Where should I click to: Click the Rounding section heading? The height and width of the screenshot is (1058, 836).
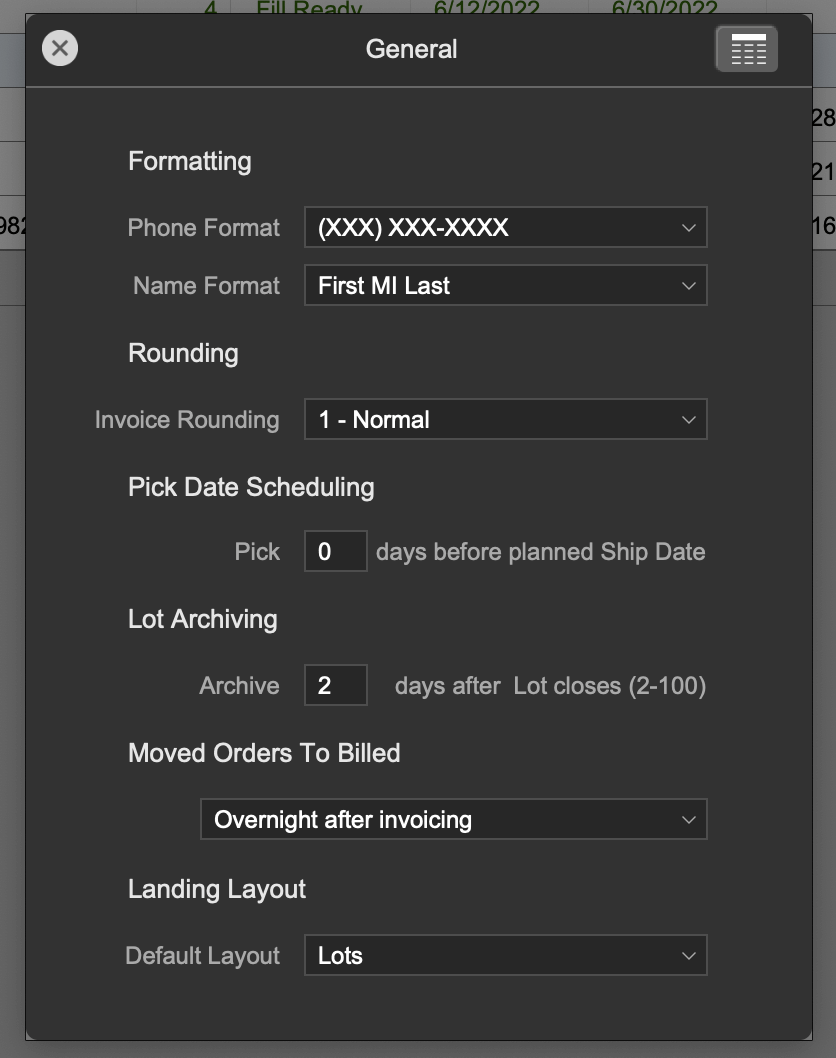pos(183,354)
